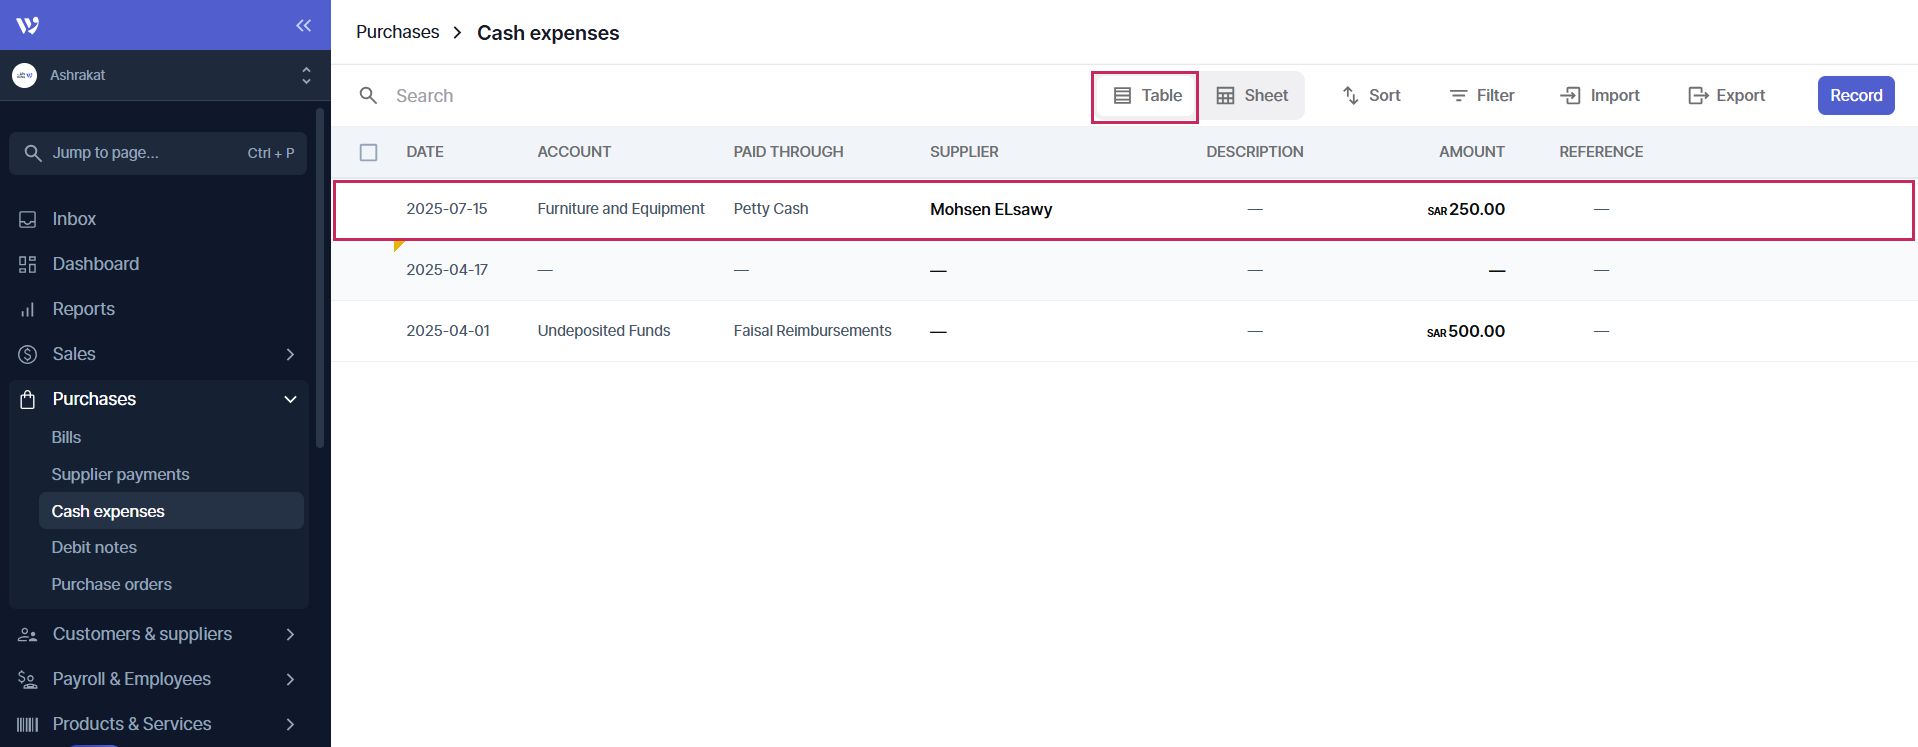
Task: Click the Filter lines icon
Action: tap(1458, 96)
